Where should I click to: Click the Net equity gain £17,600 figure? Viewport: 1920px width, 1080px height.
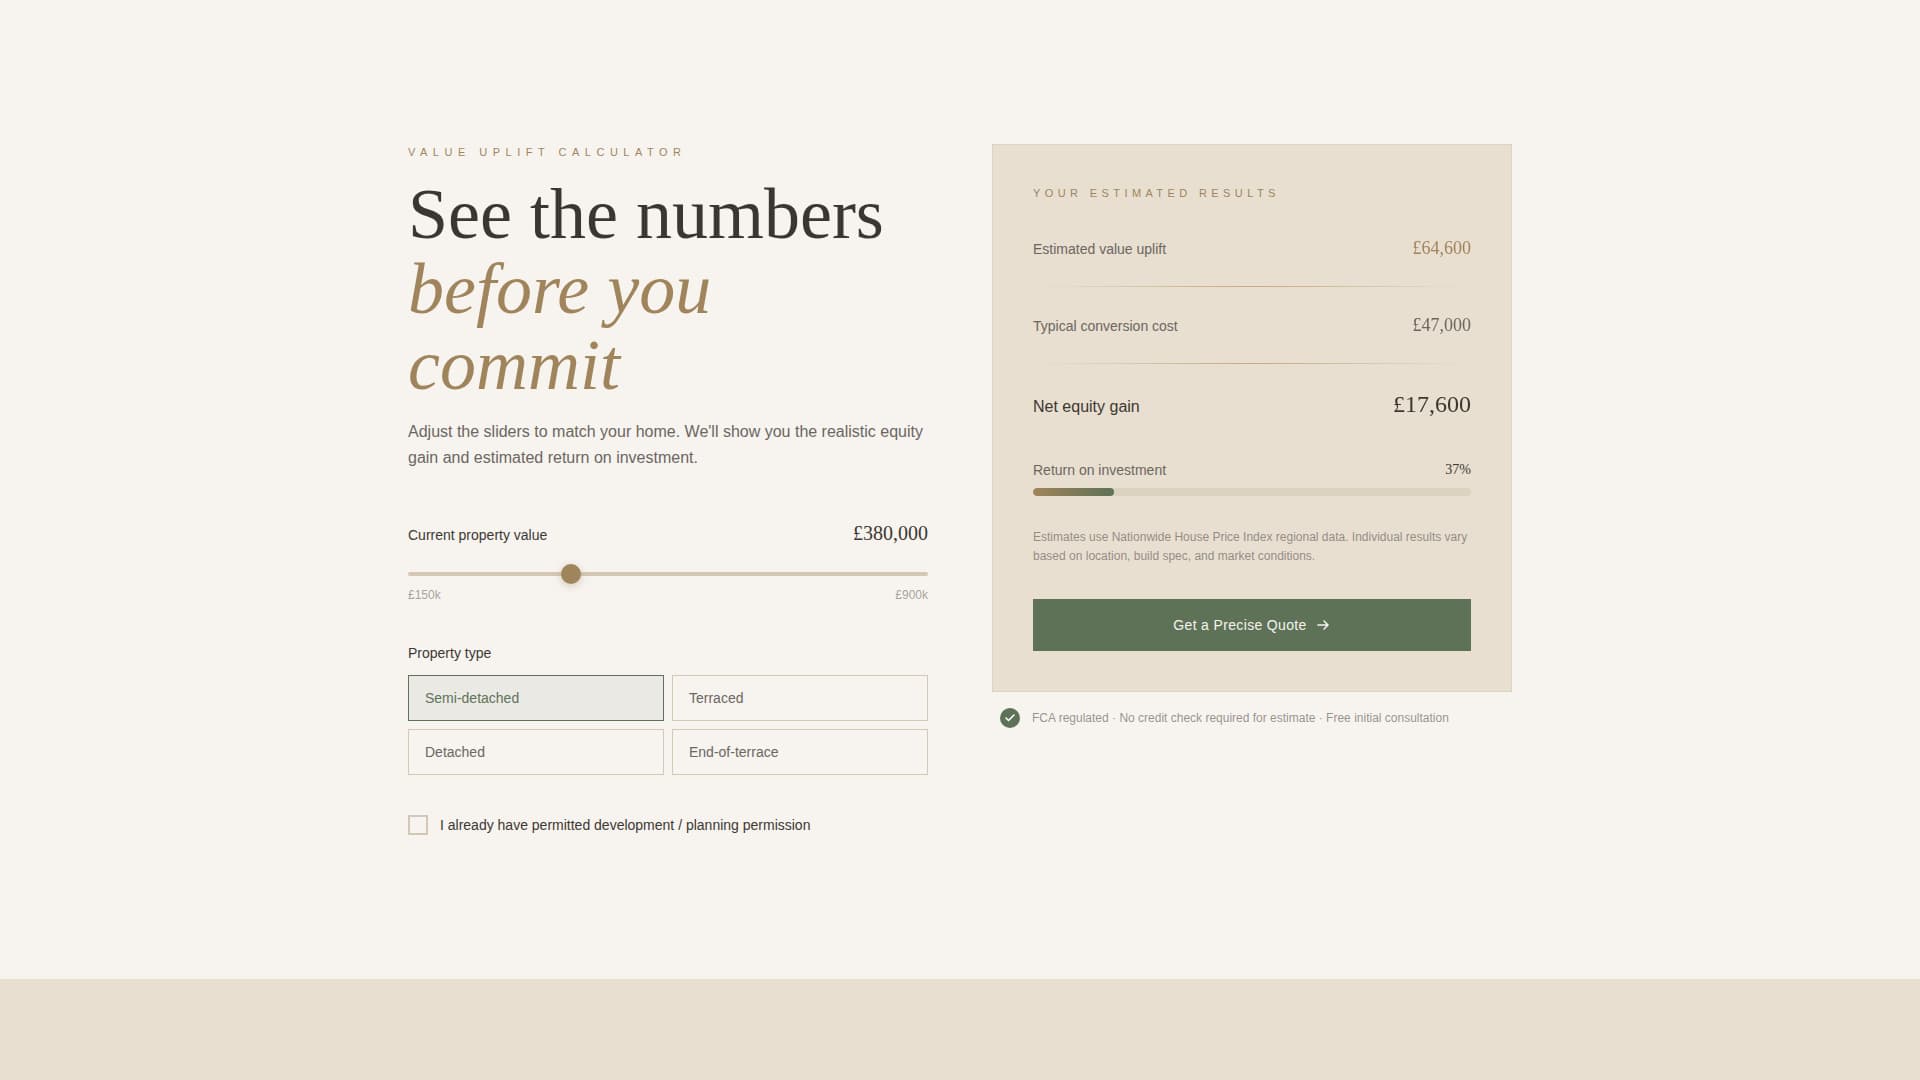click(1431, 405)
